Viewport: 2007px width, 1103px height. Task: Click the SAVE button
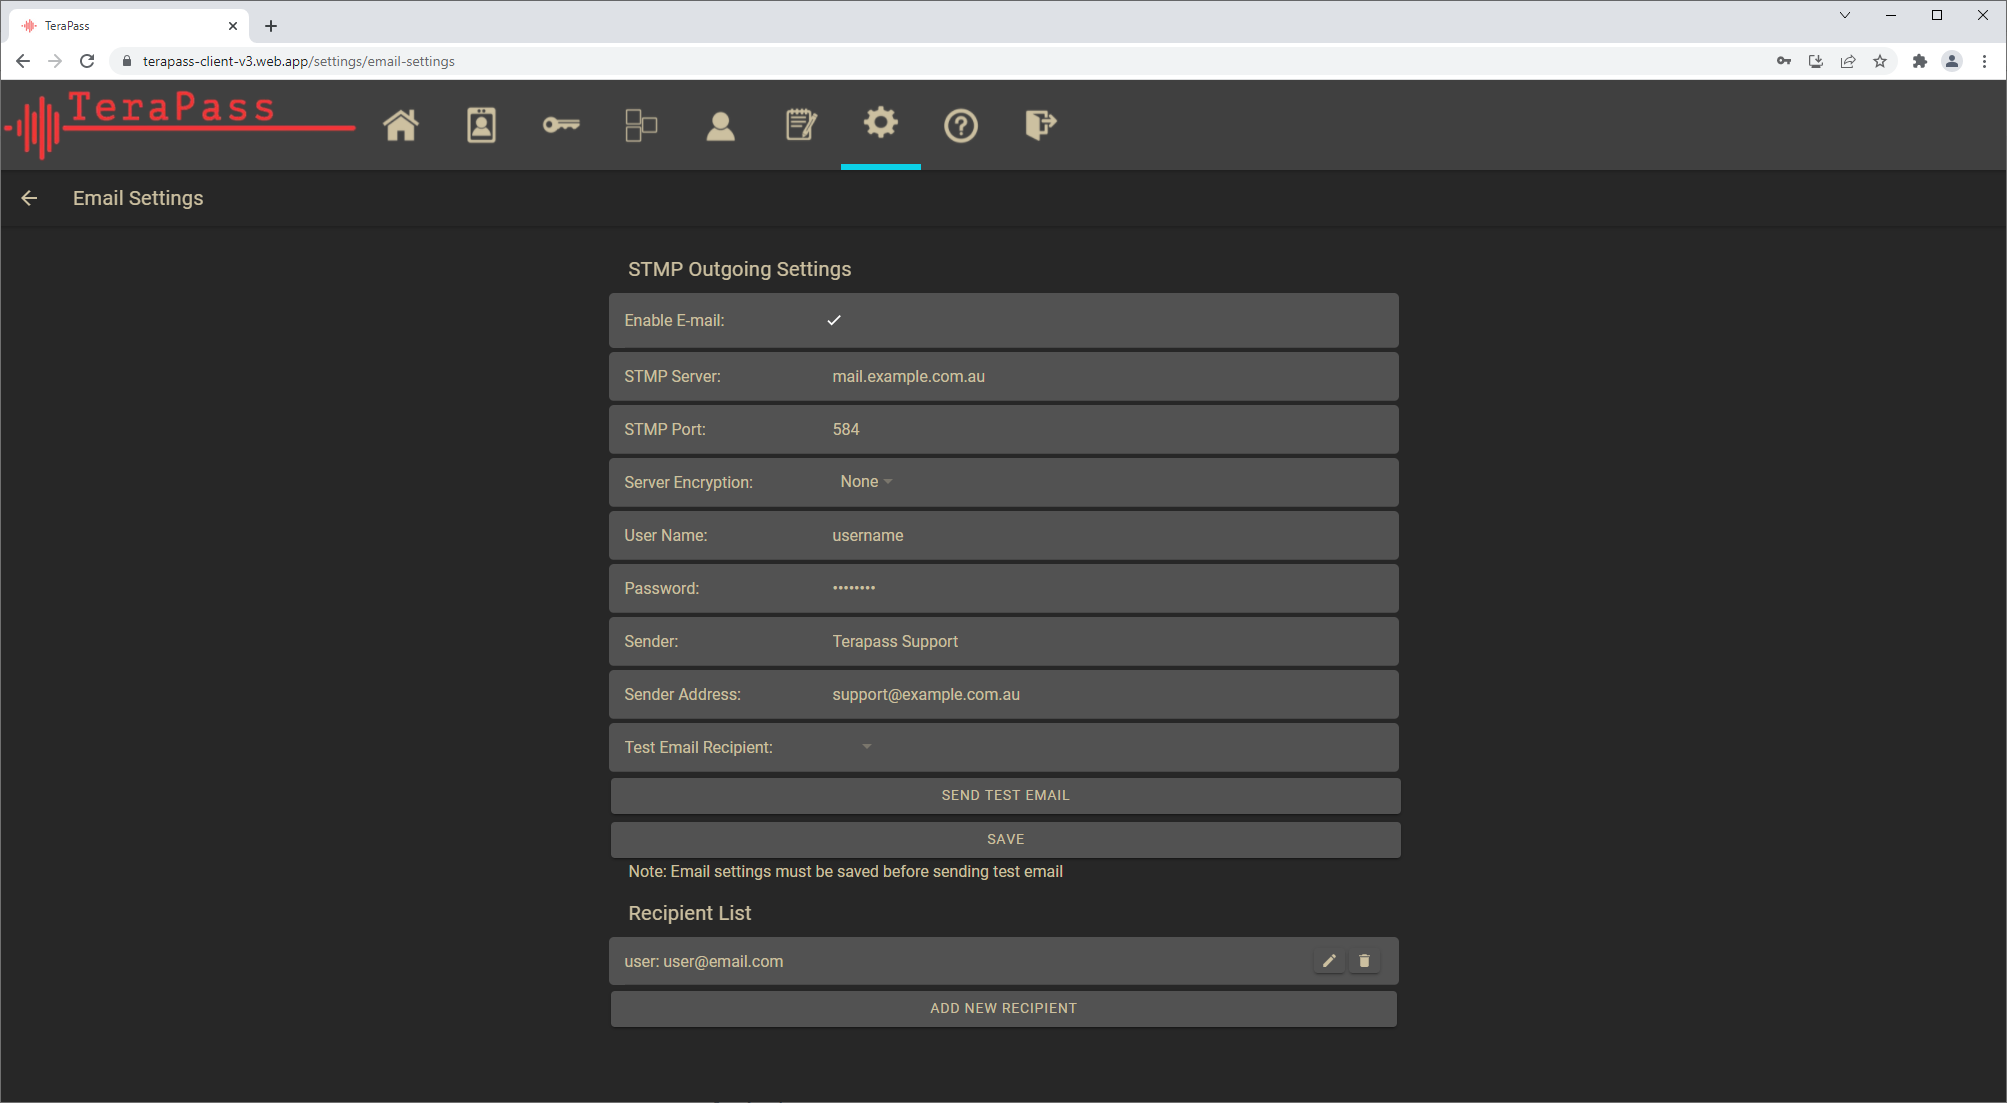coord(1004,839)
